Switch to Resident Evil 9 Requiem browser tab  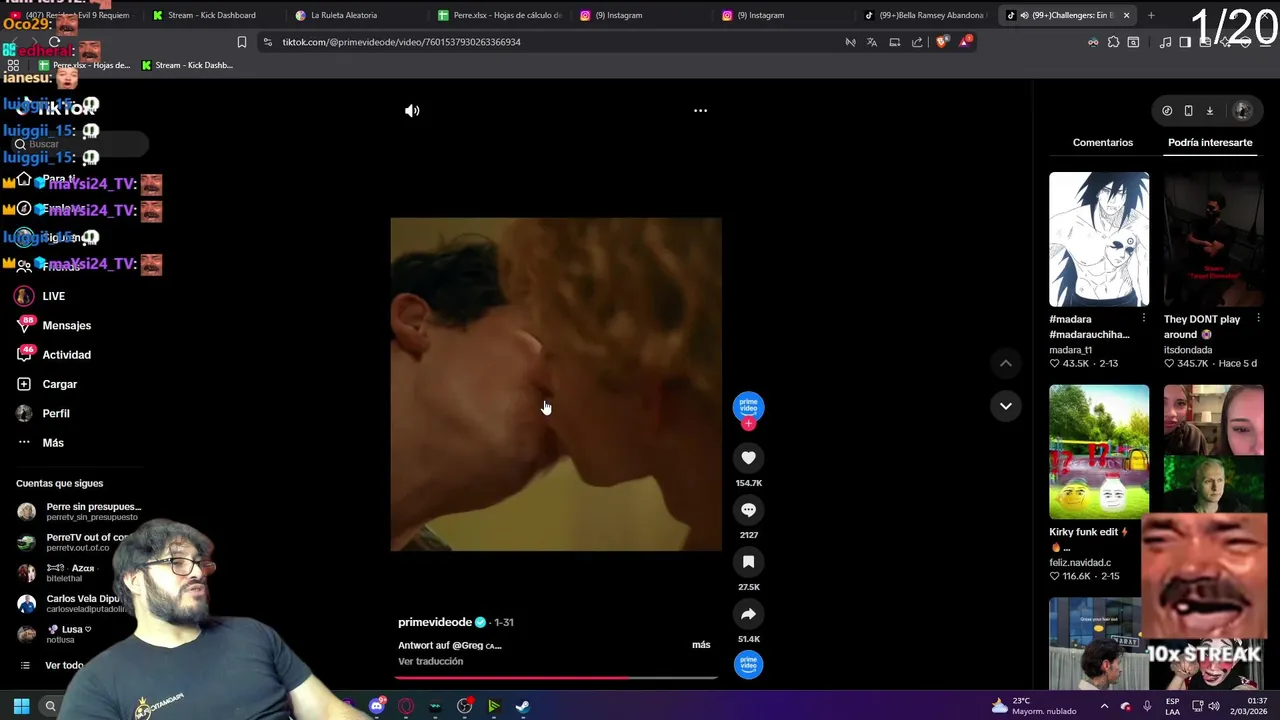tap(72, 15)
